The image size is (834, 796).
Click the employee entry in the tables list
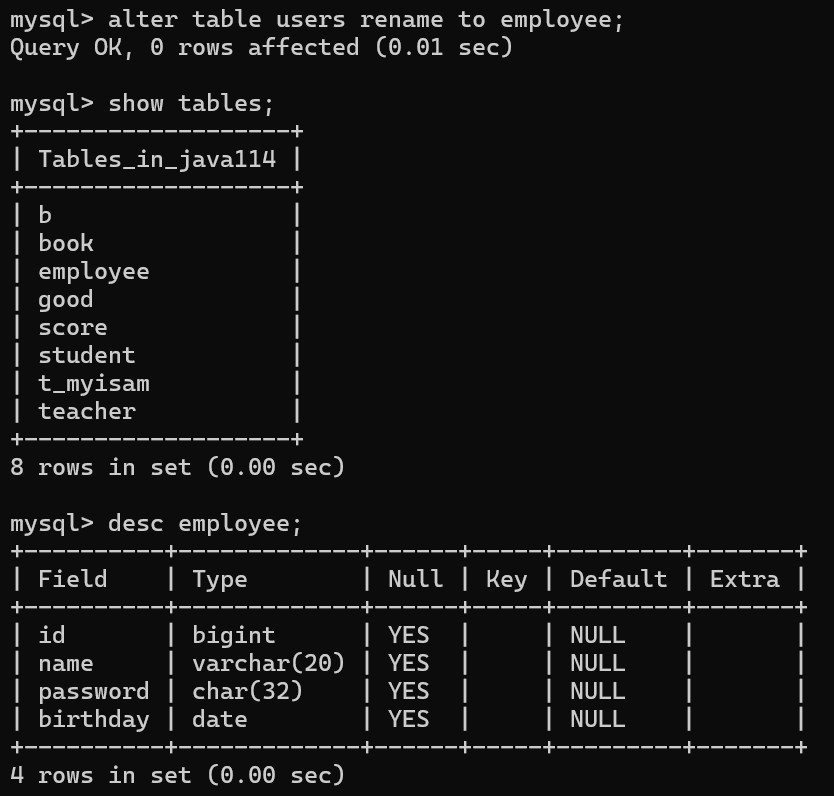(x=94, y=272)
